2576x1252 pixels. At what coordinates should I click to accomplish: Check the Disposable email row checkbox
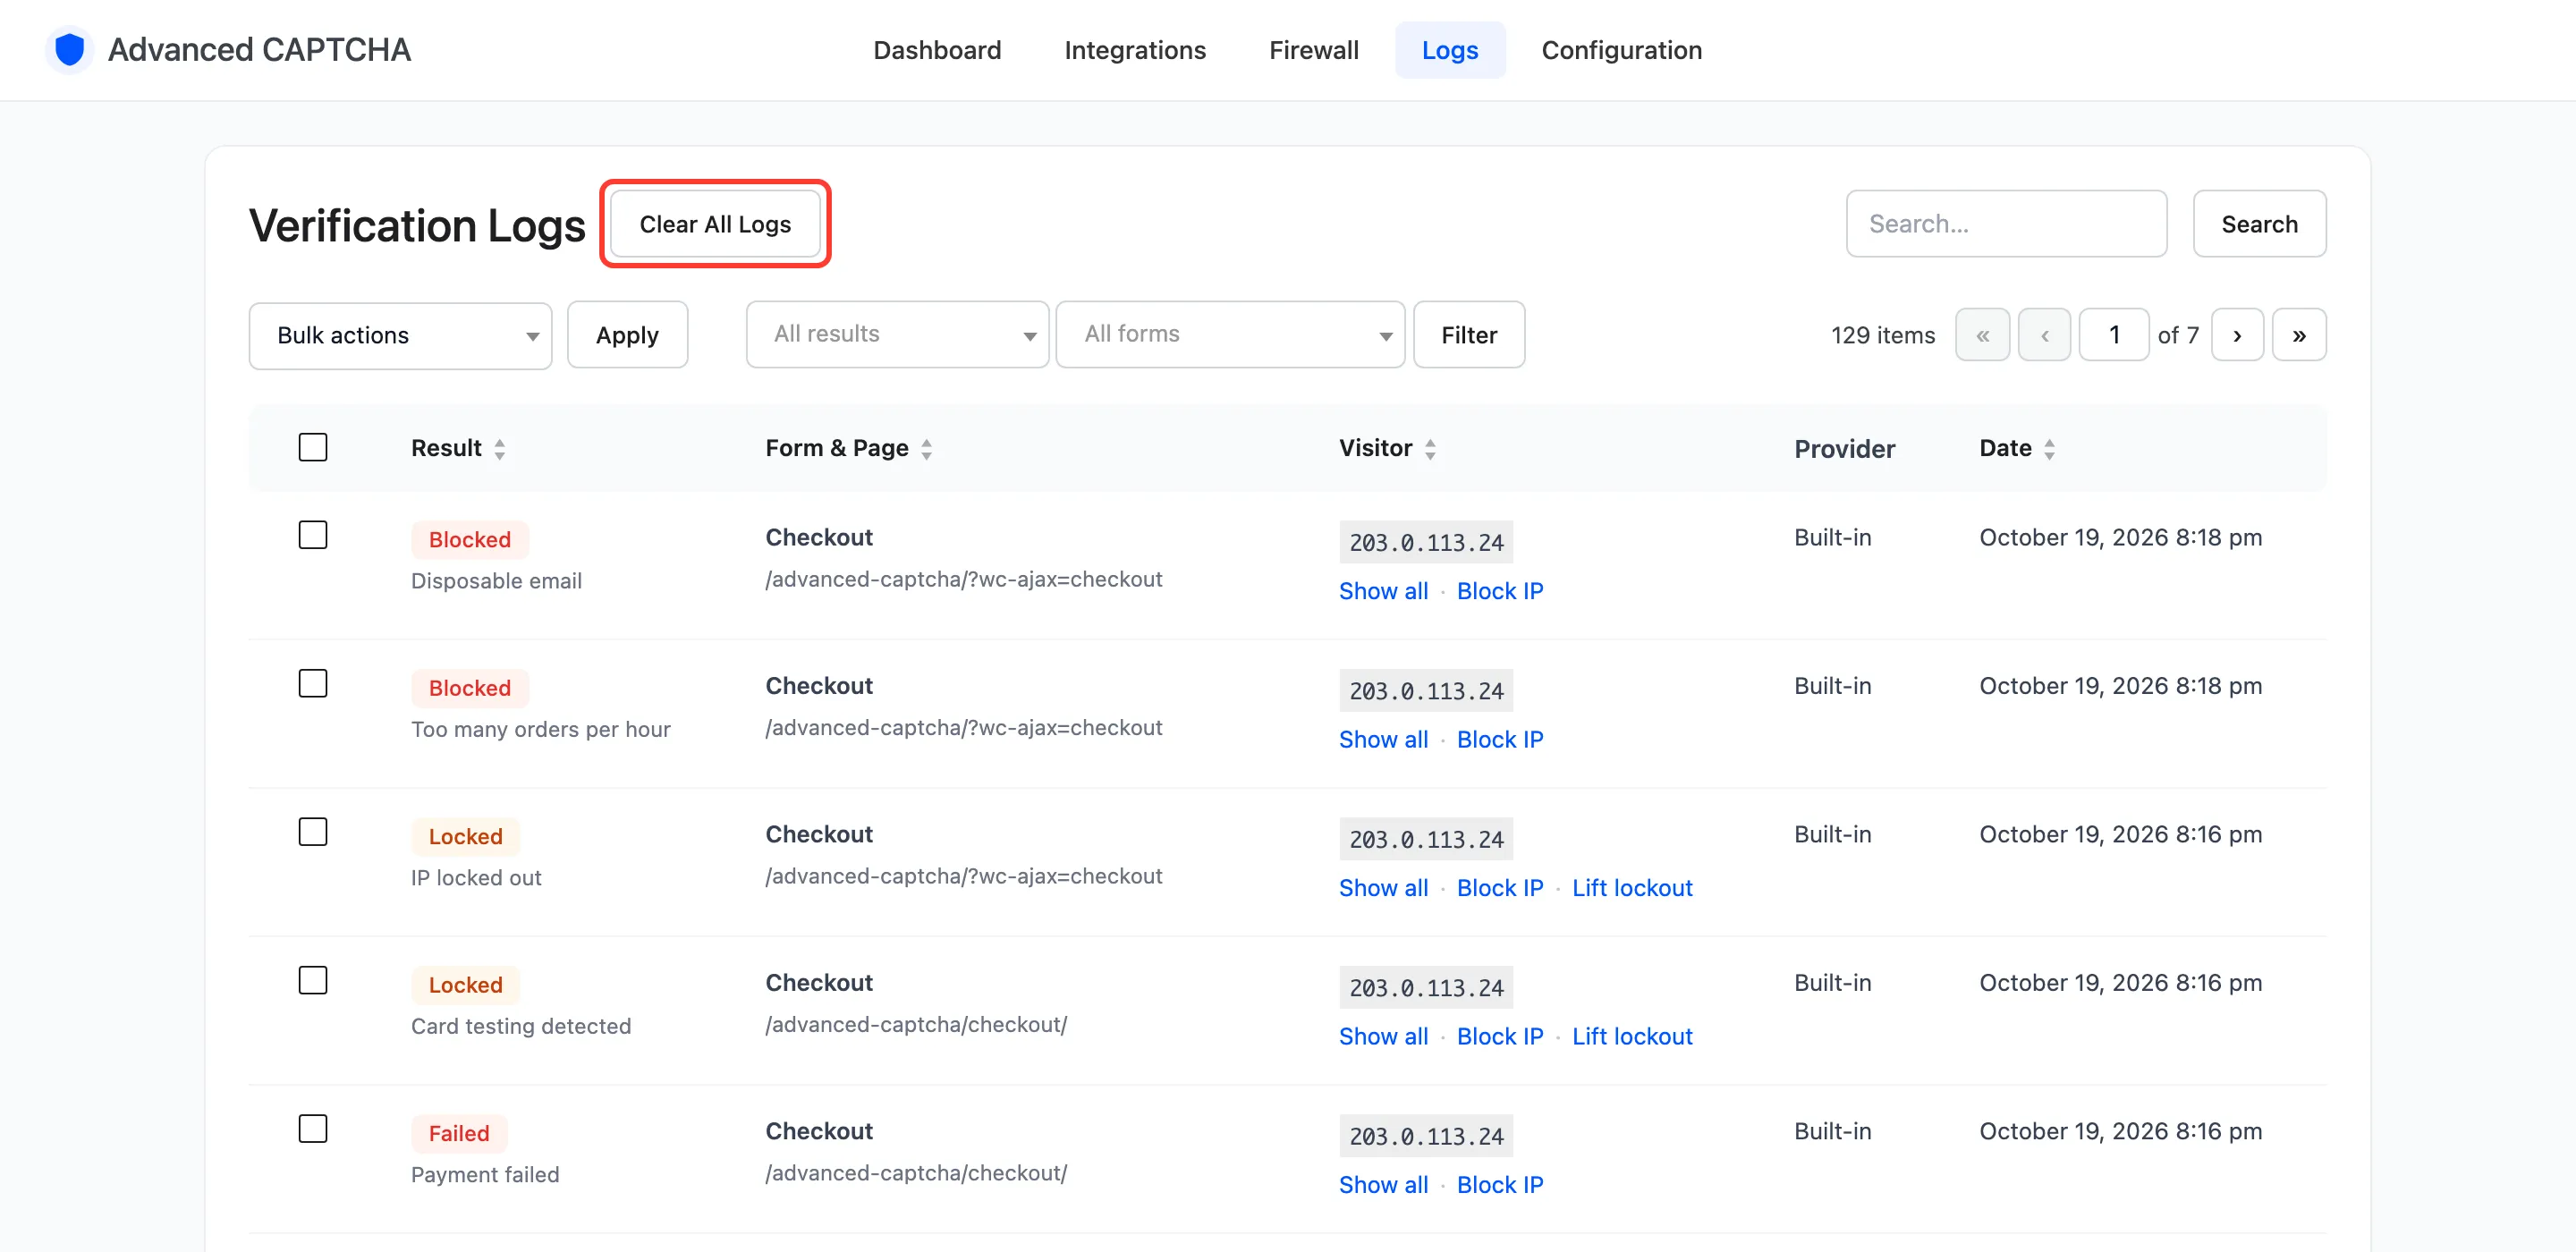(x=313, y=535)
